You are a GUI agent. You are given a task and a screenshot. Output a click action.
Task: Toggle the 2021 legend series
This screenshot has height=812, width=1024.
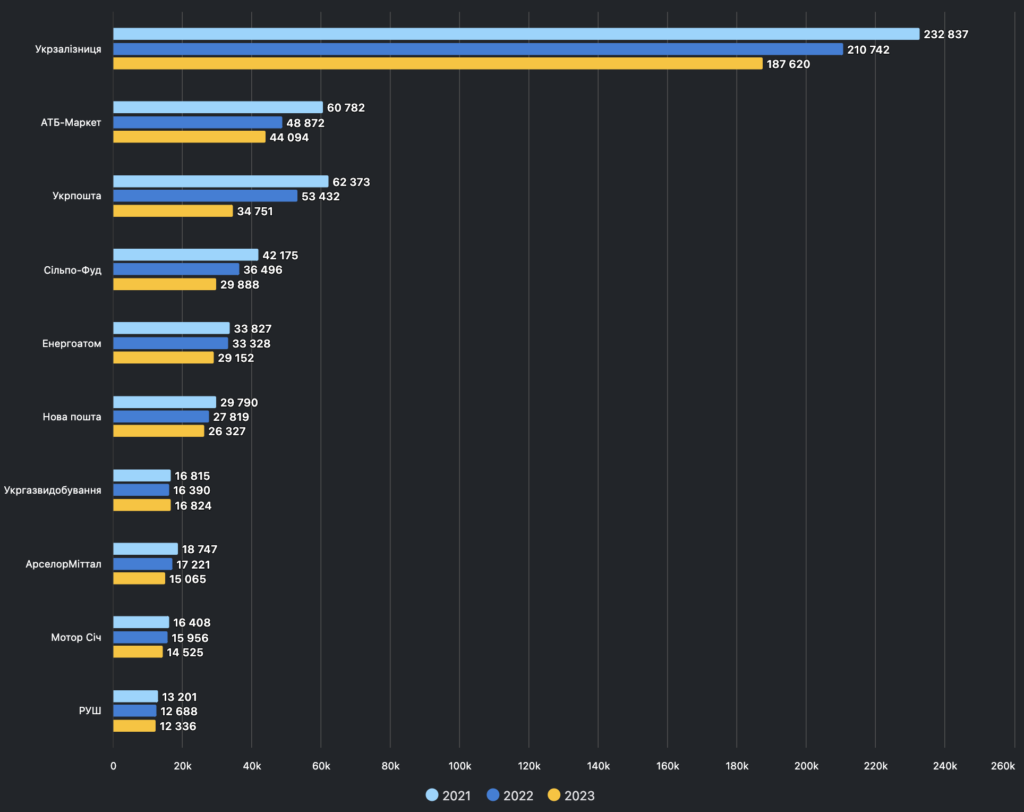pyautogui.click(x=448, y=795)
